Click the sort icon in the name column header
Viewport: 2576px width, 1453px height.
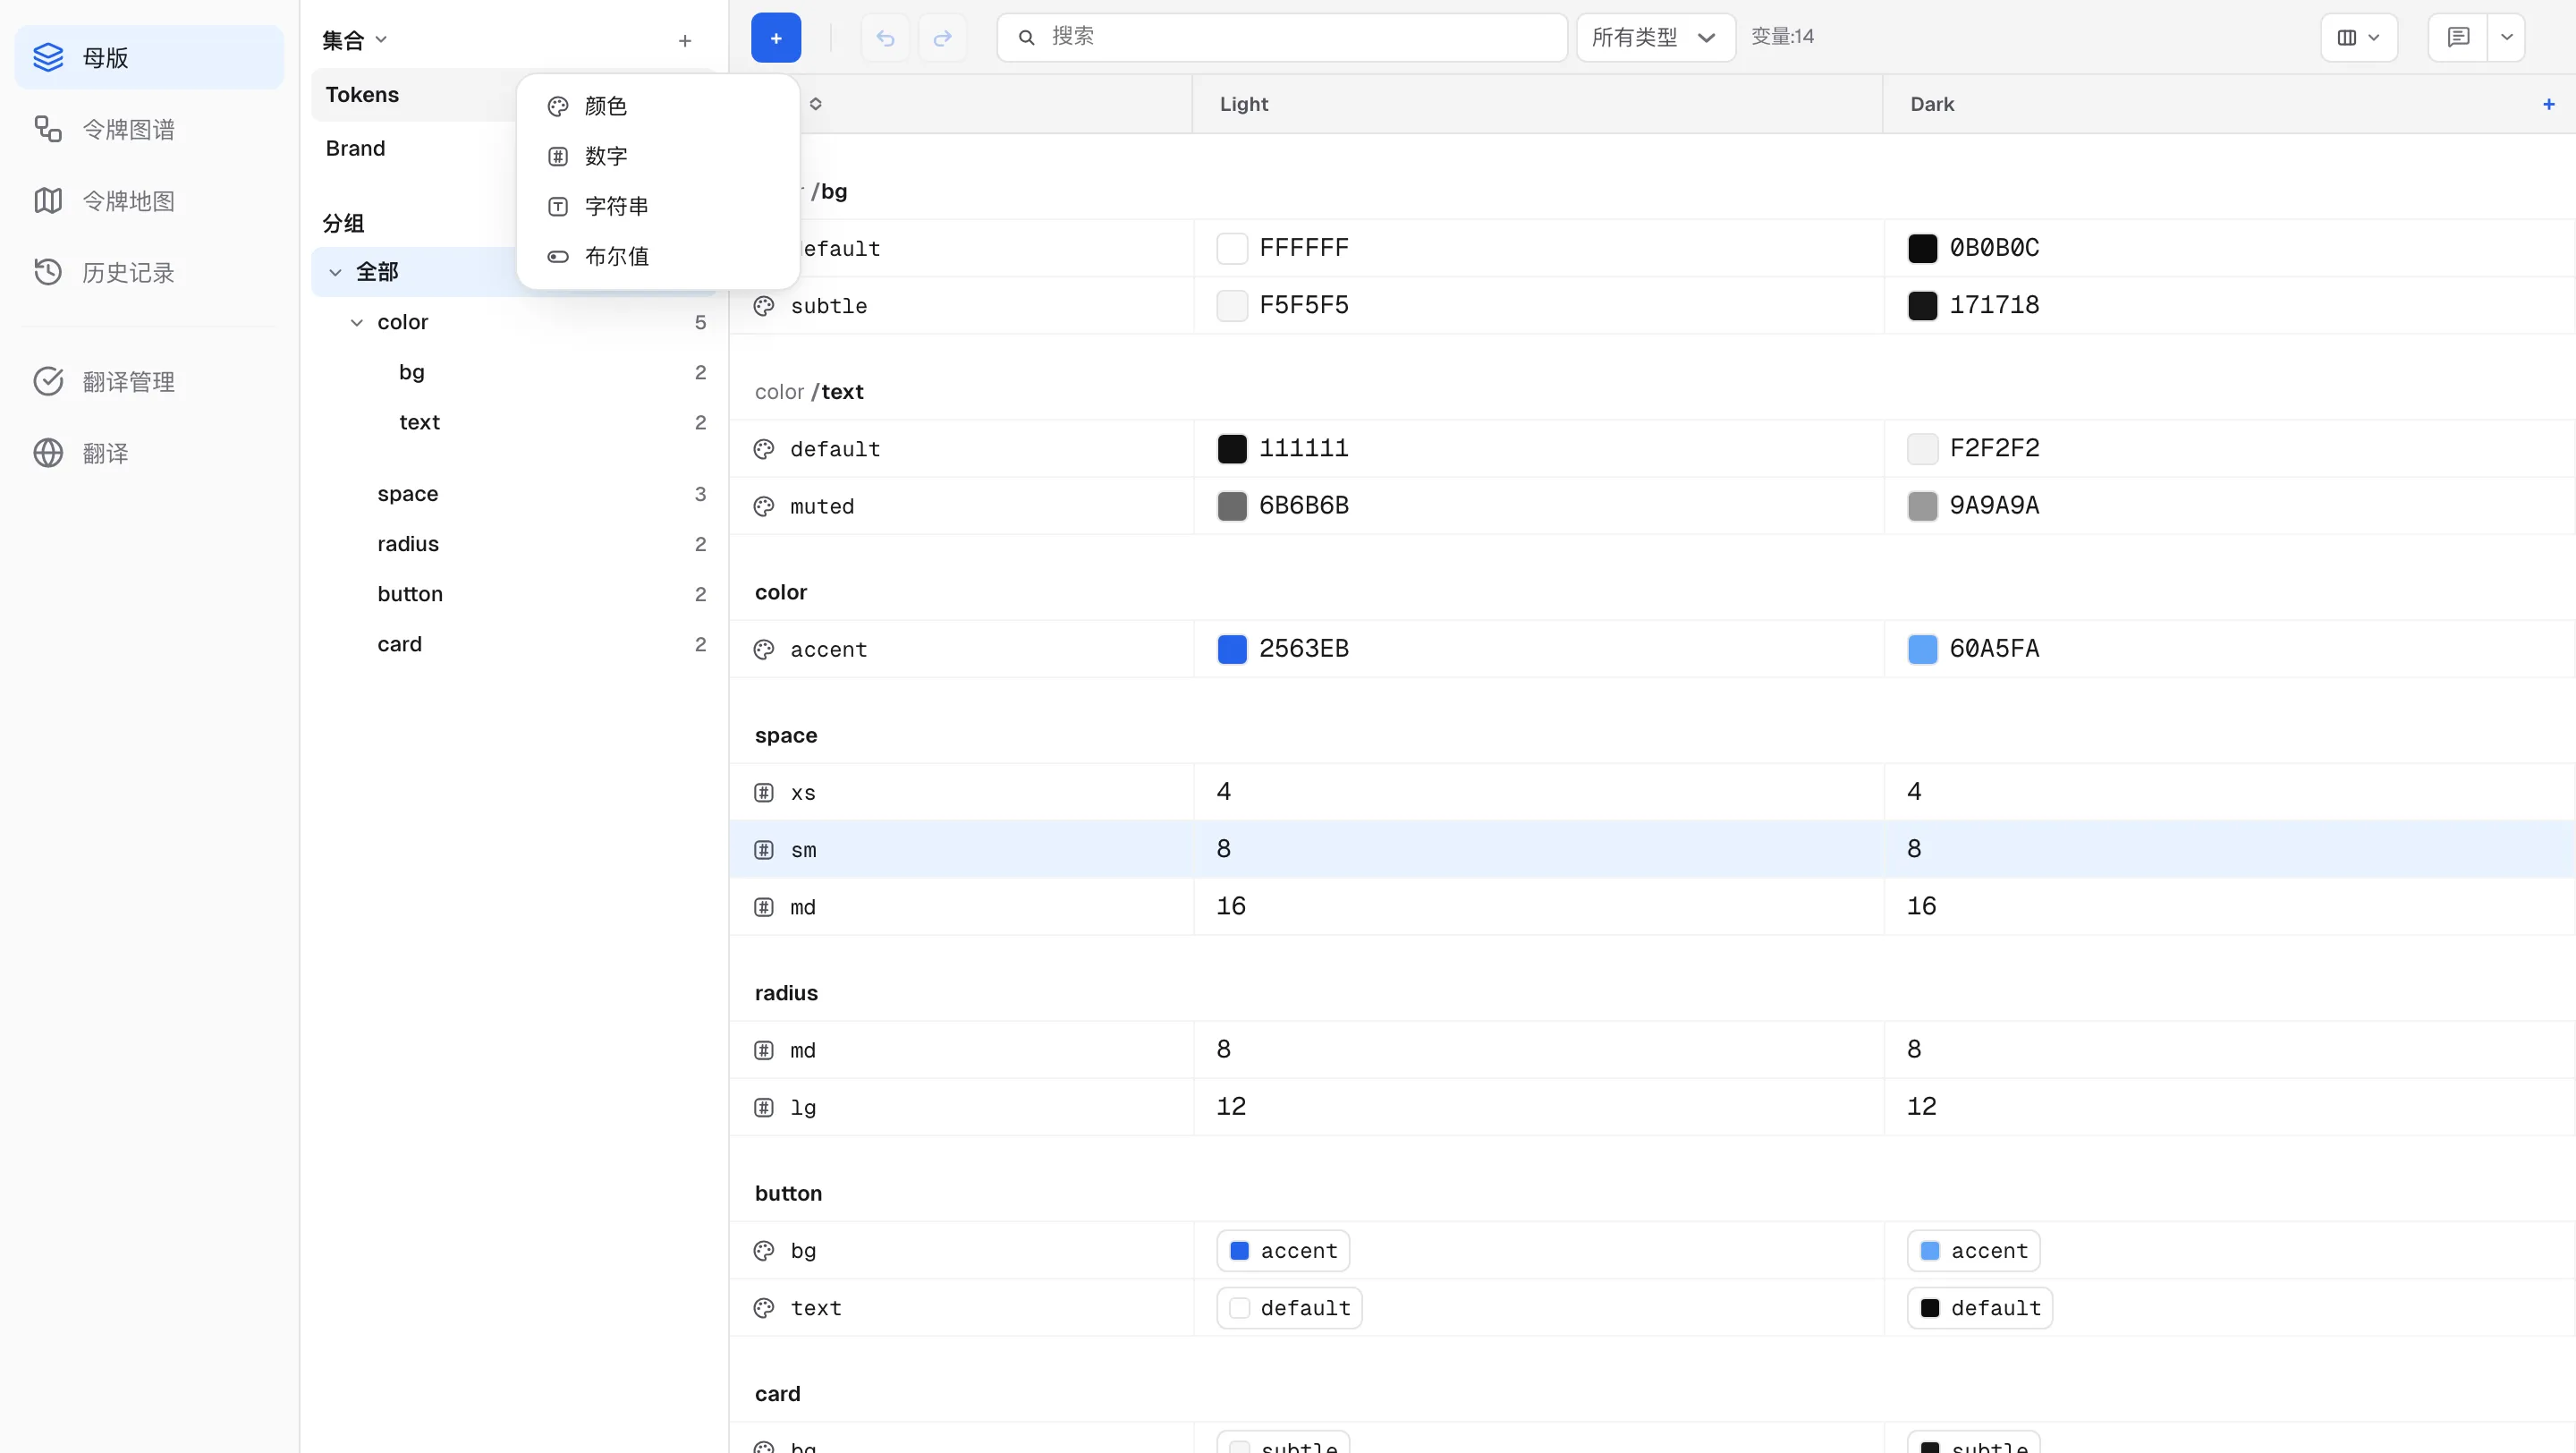pyautogui.click(x=816, y=104)
